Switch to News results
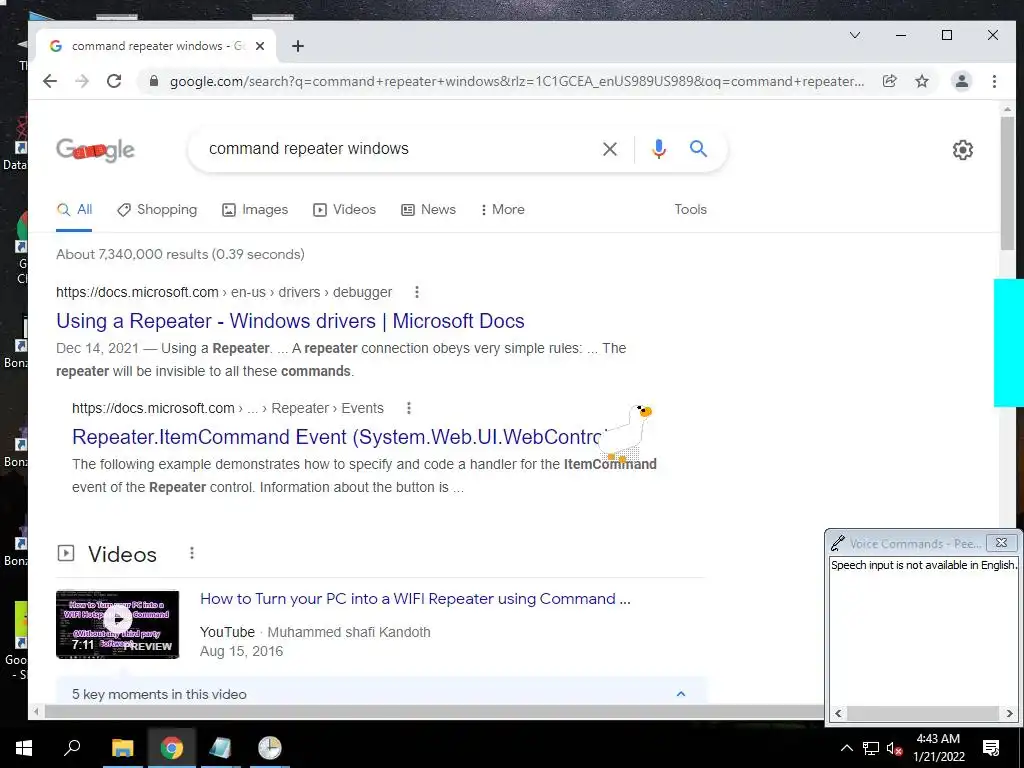The image size is (1024, 768). [428, 210]
